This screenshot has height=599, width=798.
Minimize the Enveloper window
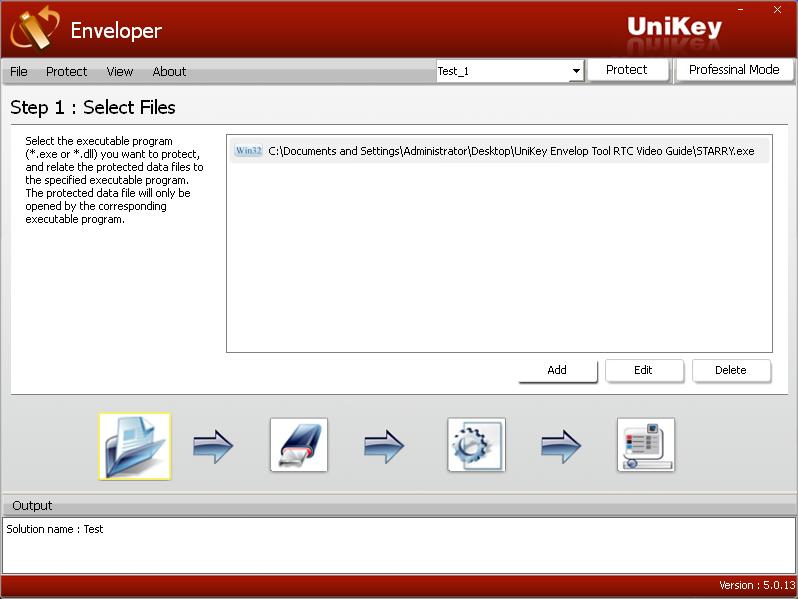point(740,10)
